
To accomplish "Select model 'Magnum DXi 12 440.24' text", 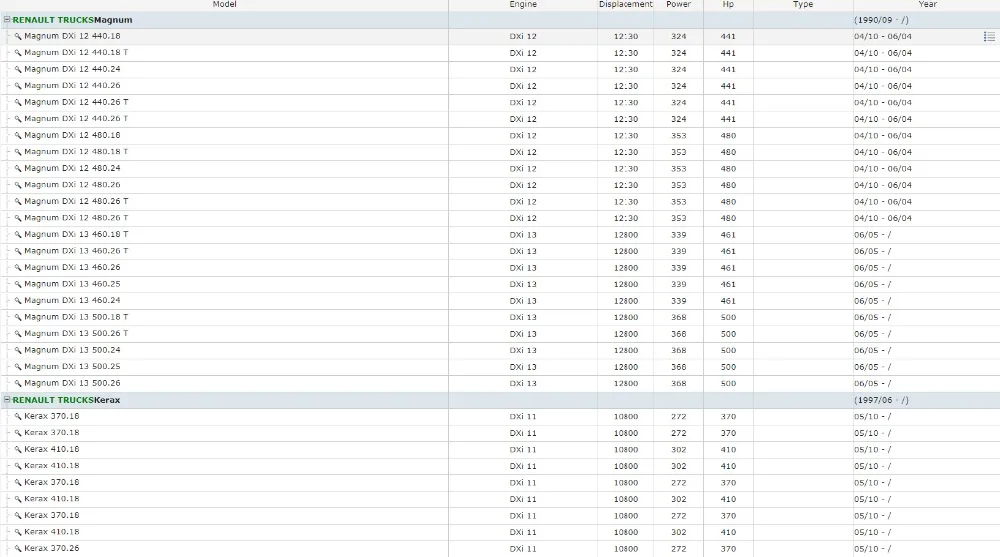I will click(72, 69).
